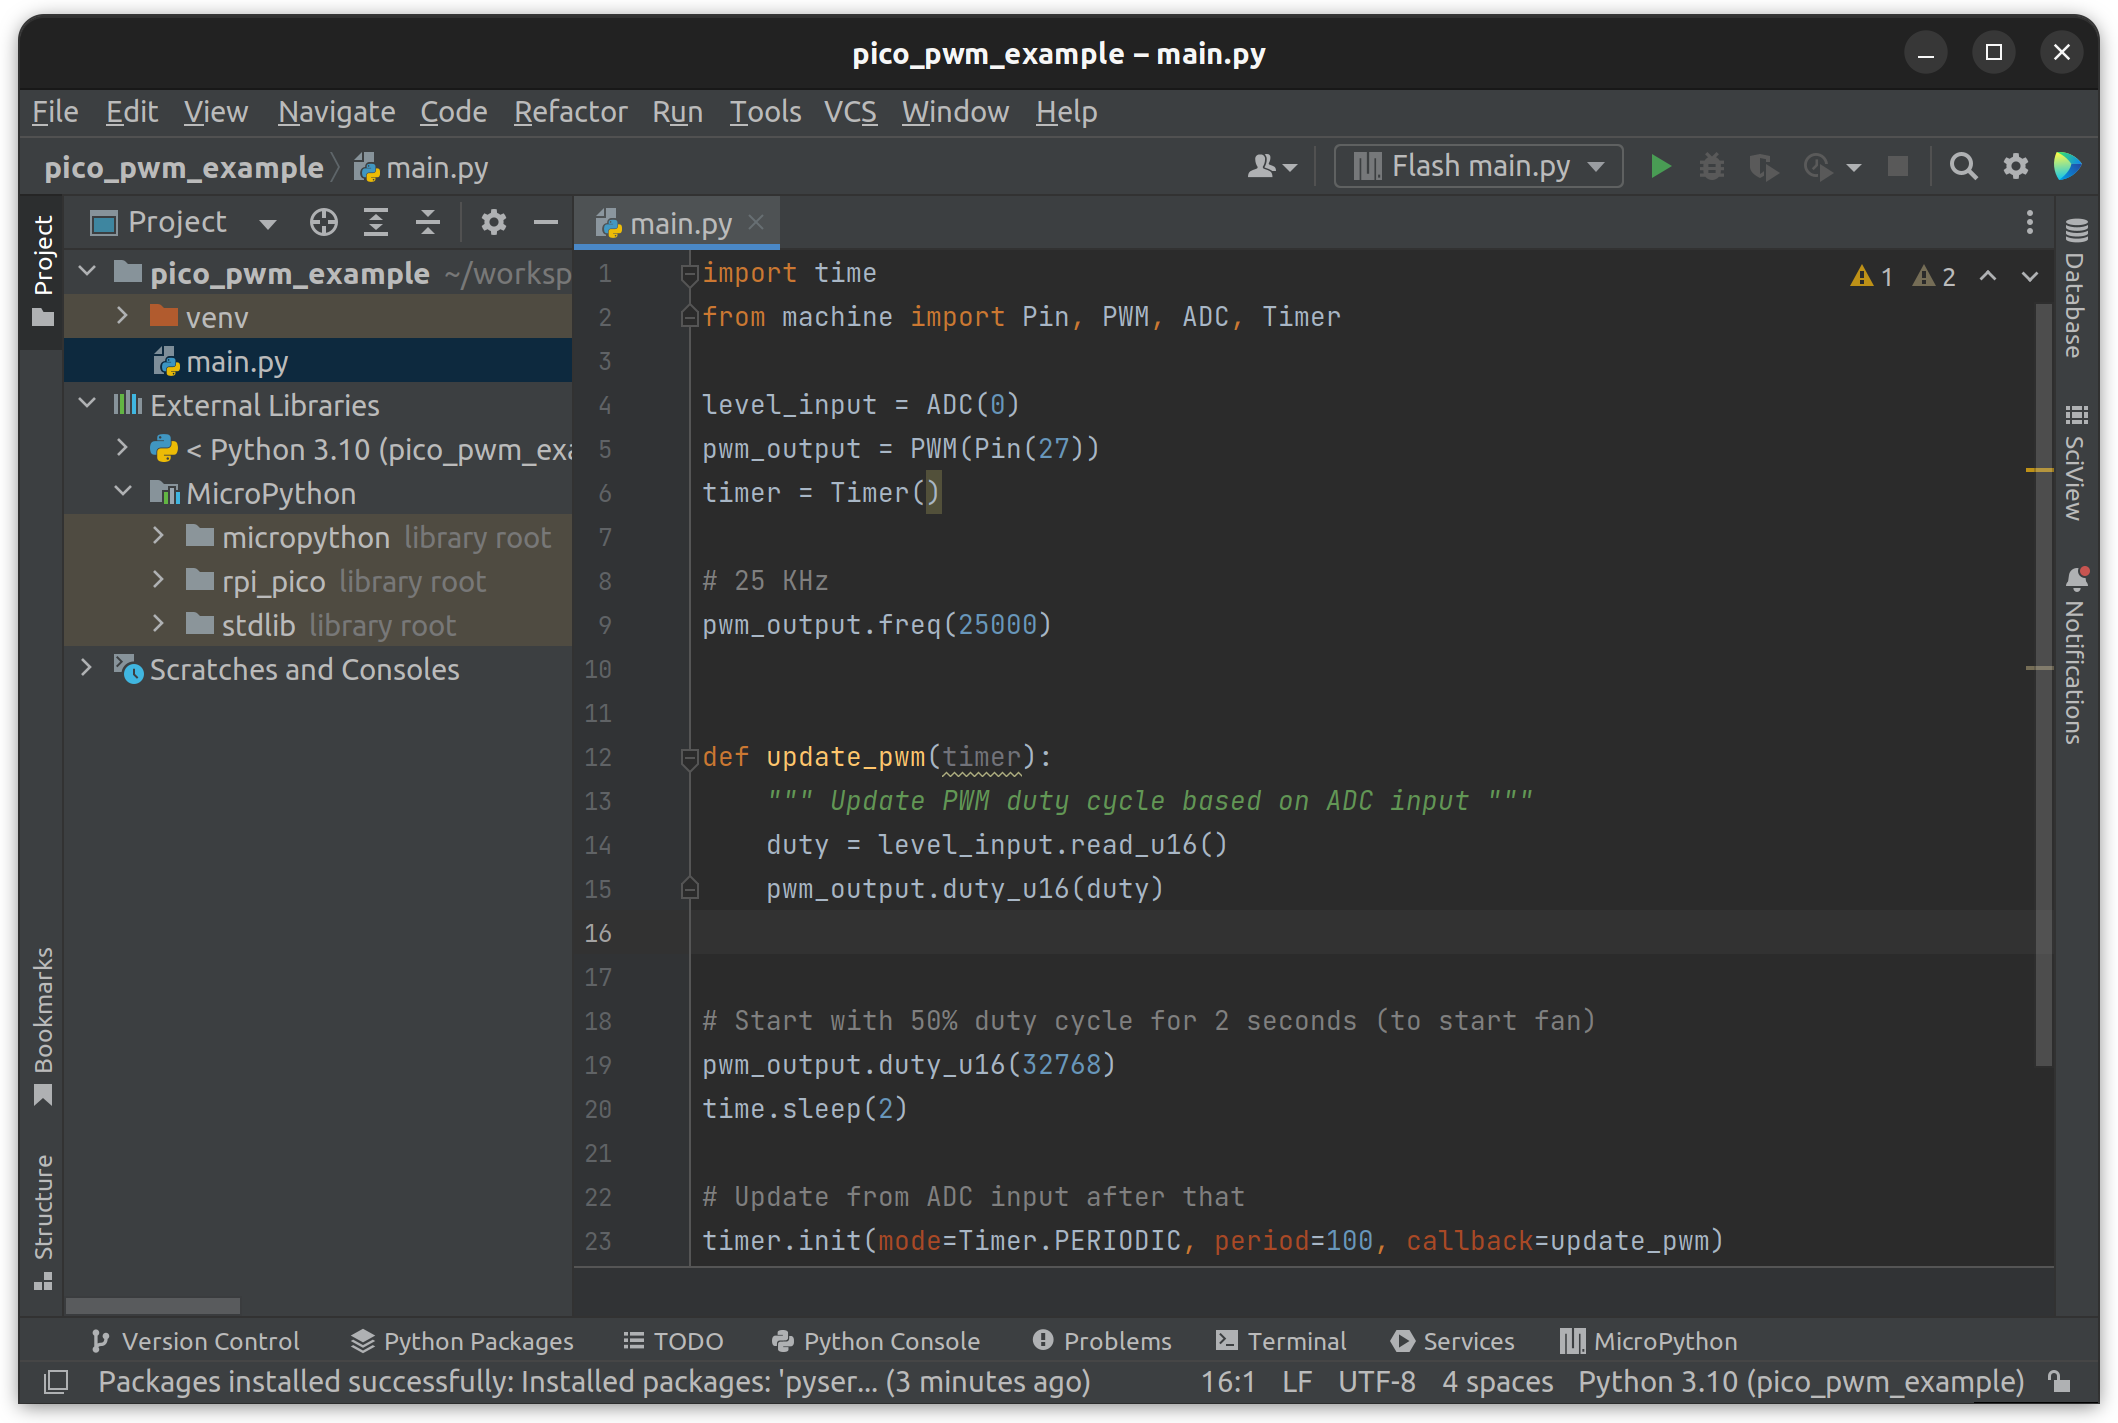
Task: Click the UTF-8 encoding selector
Action: point(1376,1382)
